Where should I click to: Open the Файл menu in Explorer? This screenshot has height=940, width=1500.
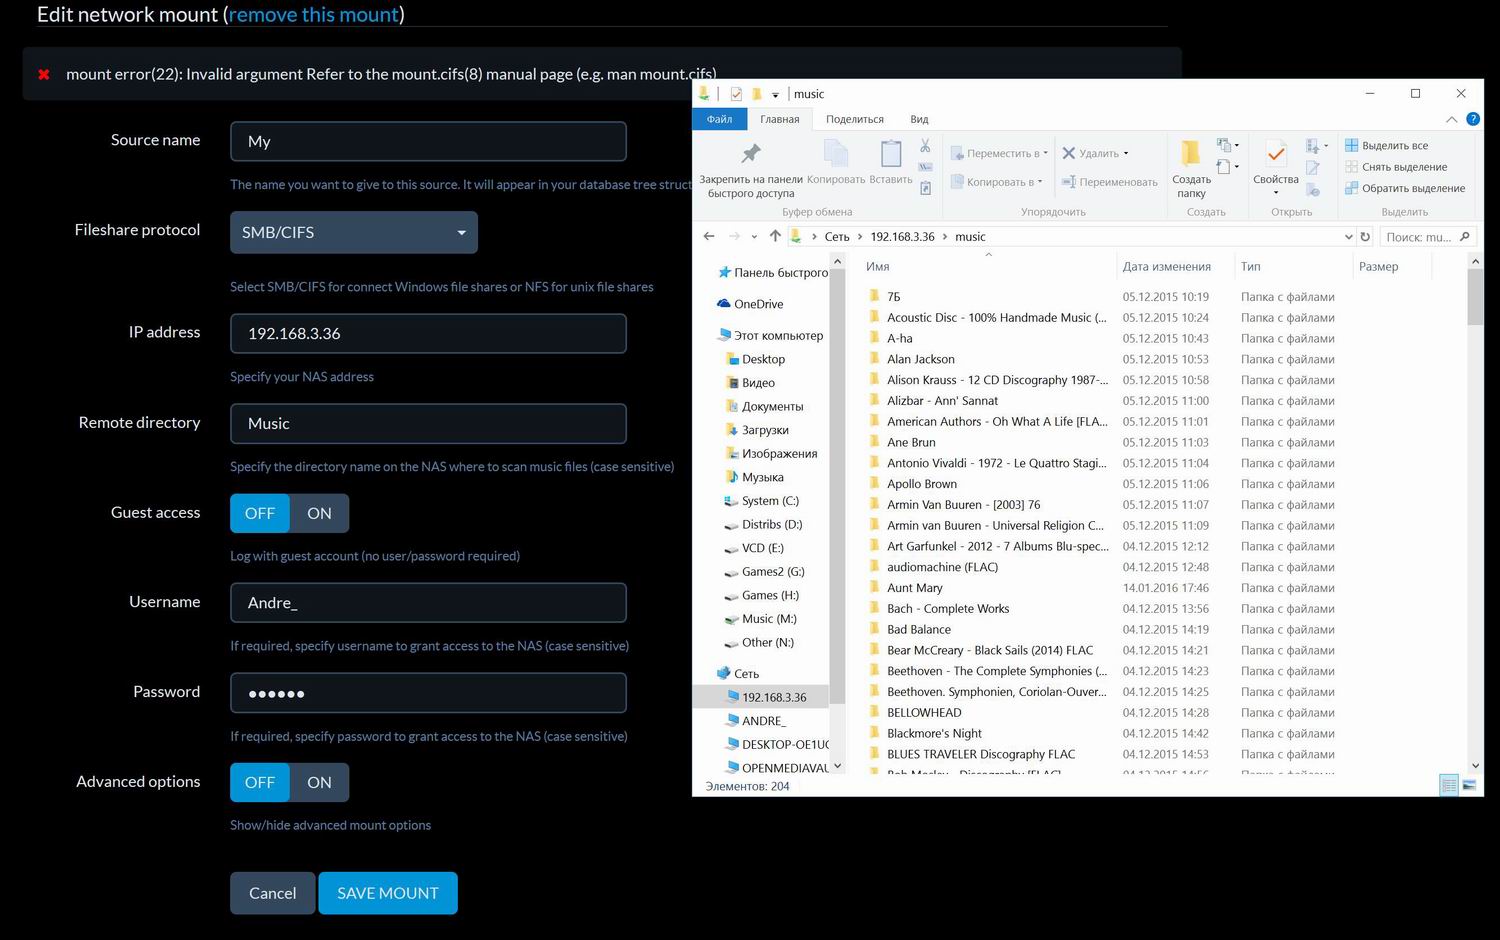(718, 118)
